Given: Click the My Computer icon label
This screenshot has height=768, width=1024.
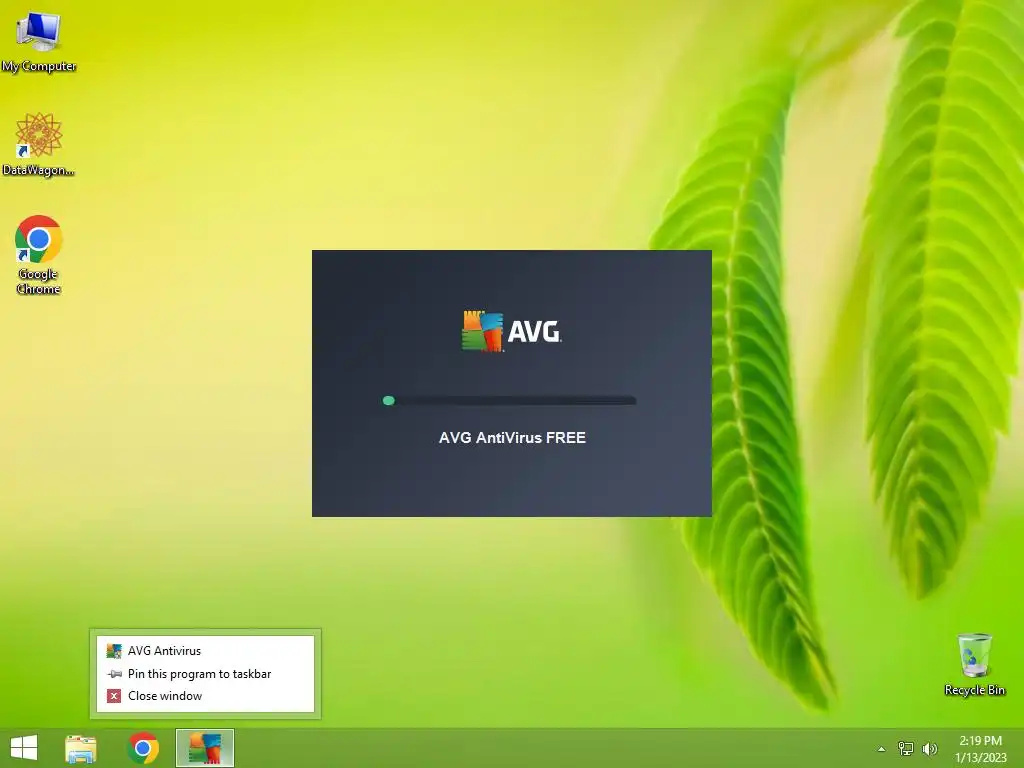Looking at the screenshot, I should [x=39, y=66].
